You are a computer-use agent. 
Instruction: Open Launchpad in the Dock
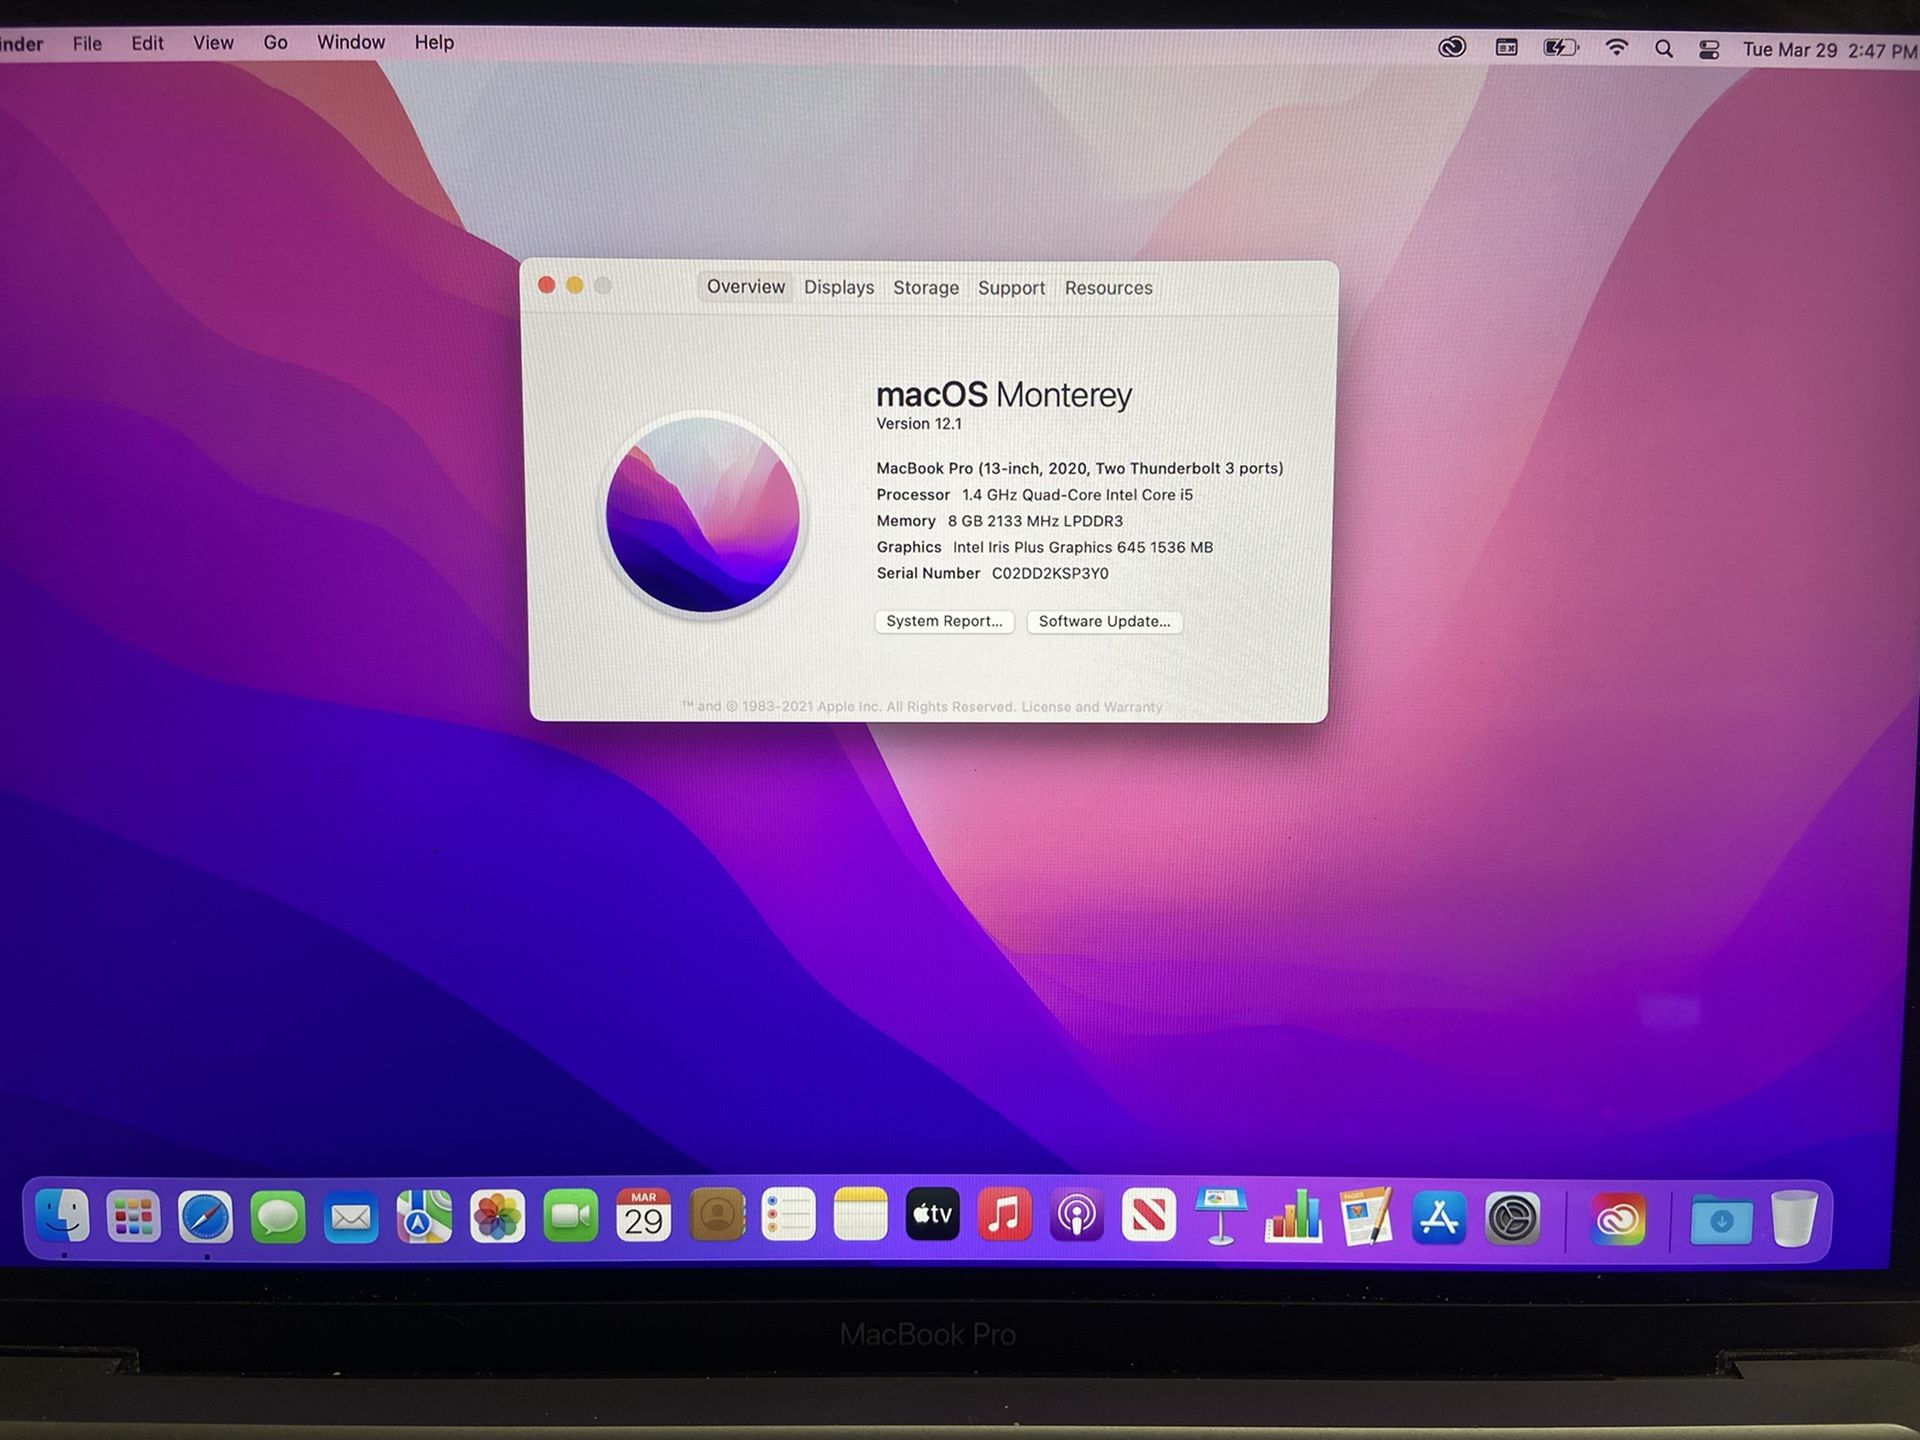tap(133, 1217)
